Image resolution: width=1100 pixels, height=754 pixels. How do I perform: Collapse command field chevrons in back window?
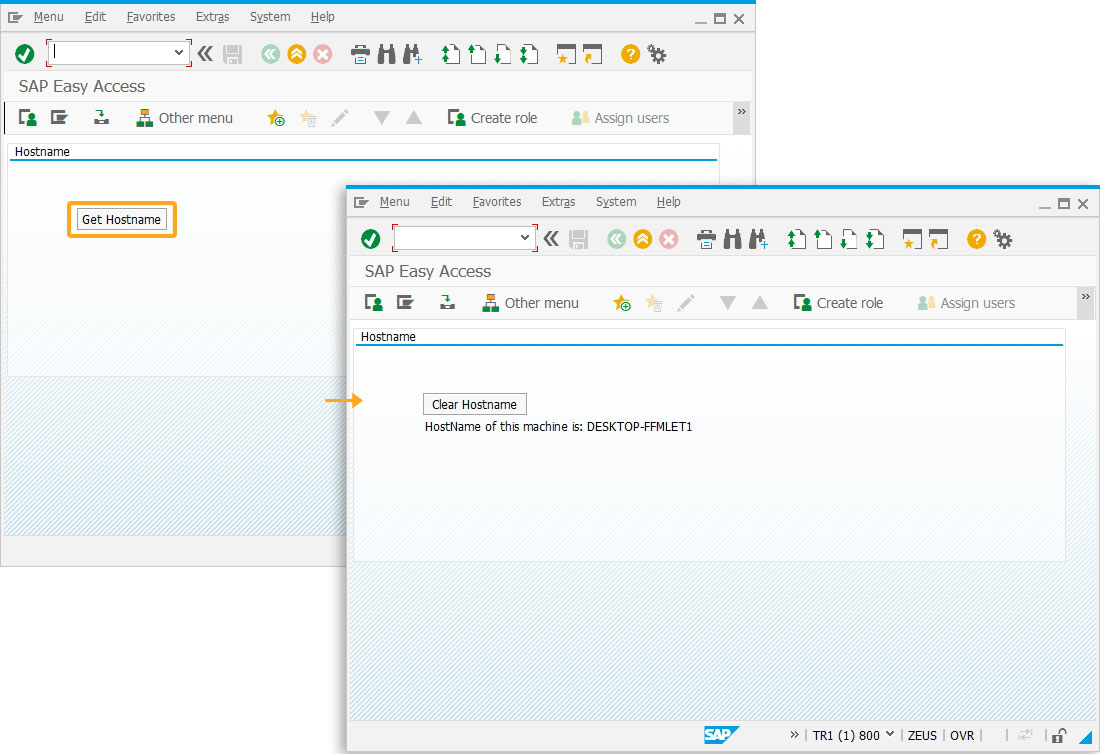(x=205, y=54)
